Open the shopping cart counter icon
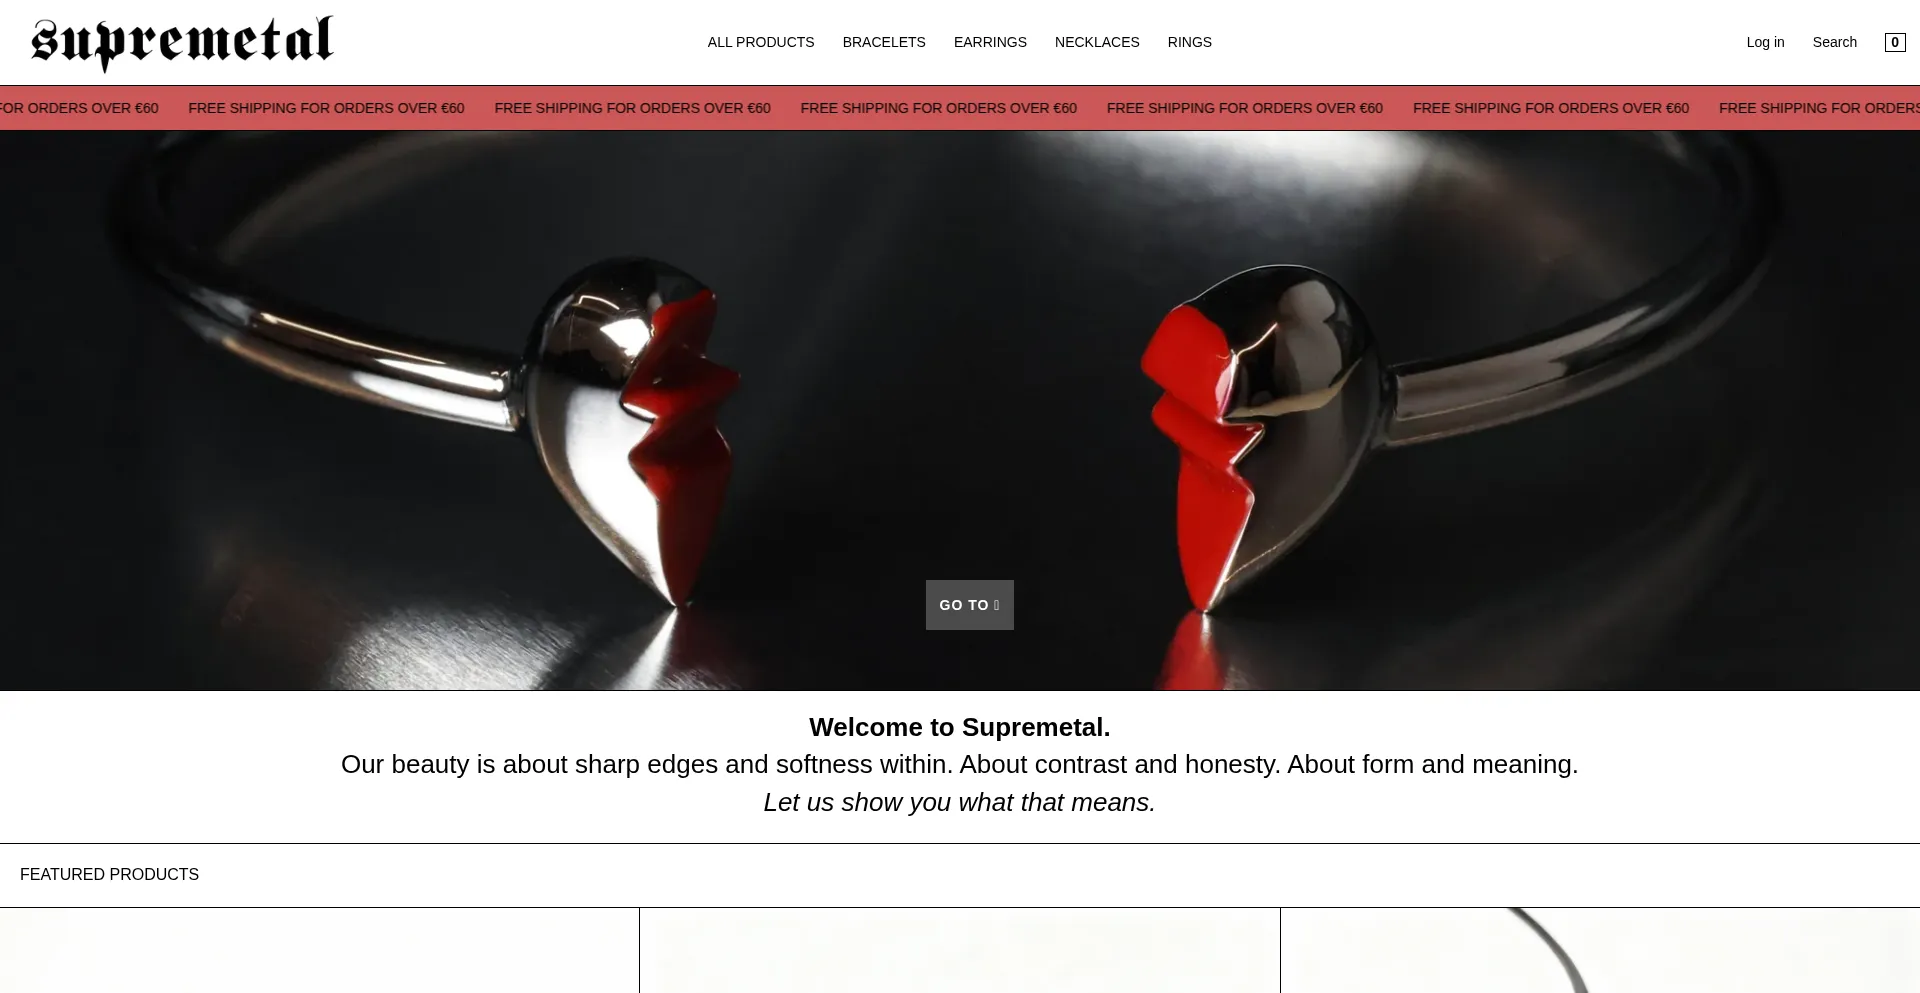Viewport: 1920px width, 993px height. (x=1894, y=42)
